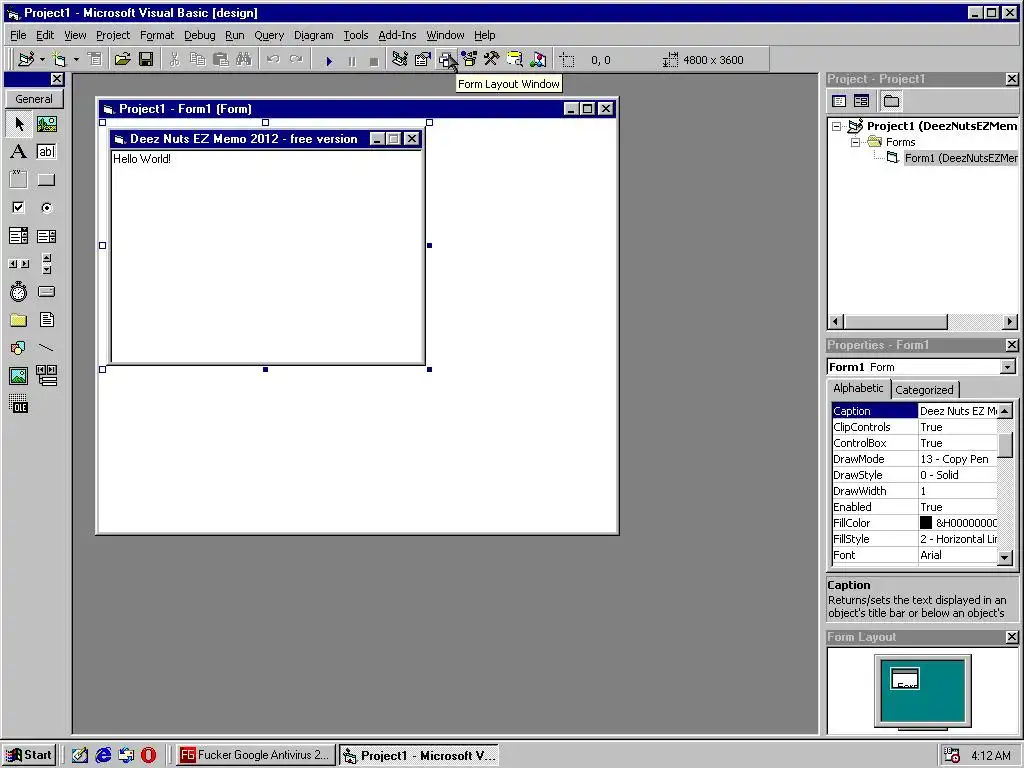
Task: Select the ListBox control in toolbox
Action: [46, 236]
